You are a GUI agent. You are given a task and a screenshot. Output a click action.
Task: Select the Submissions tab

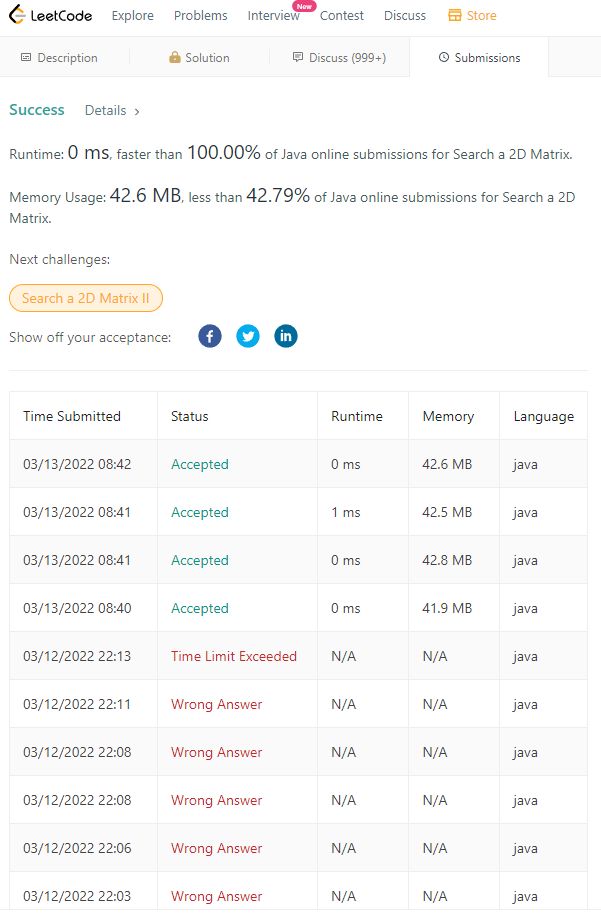pos(479,58)
